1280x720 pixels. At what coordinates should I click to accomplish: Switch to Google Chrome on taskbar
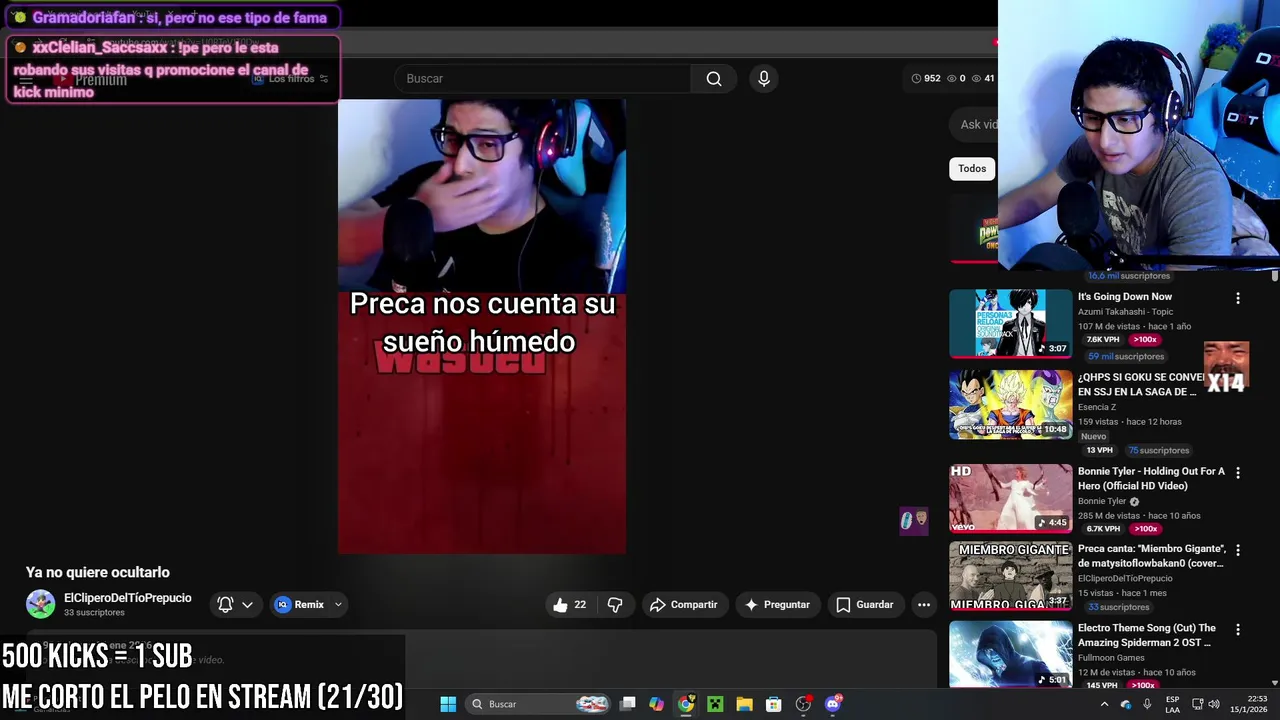(686, 704)
